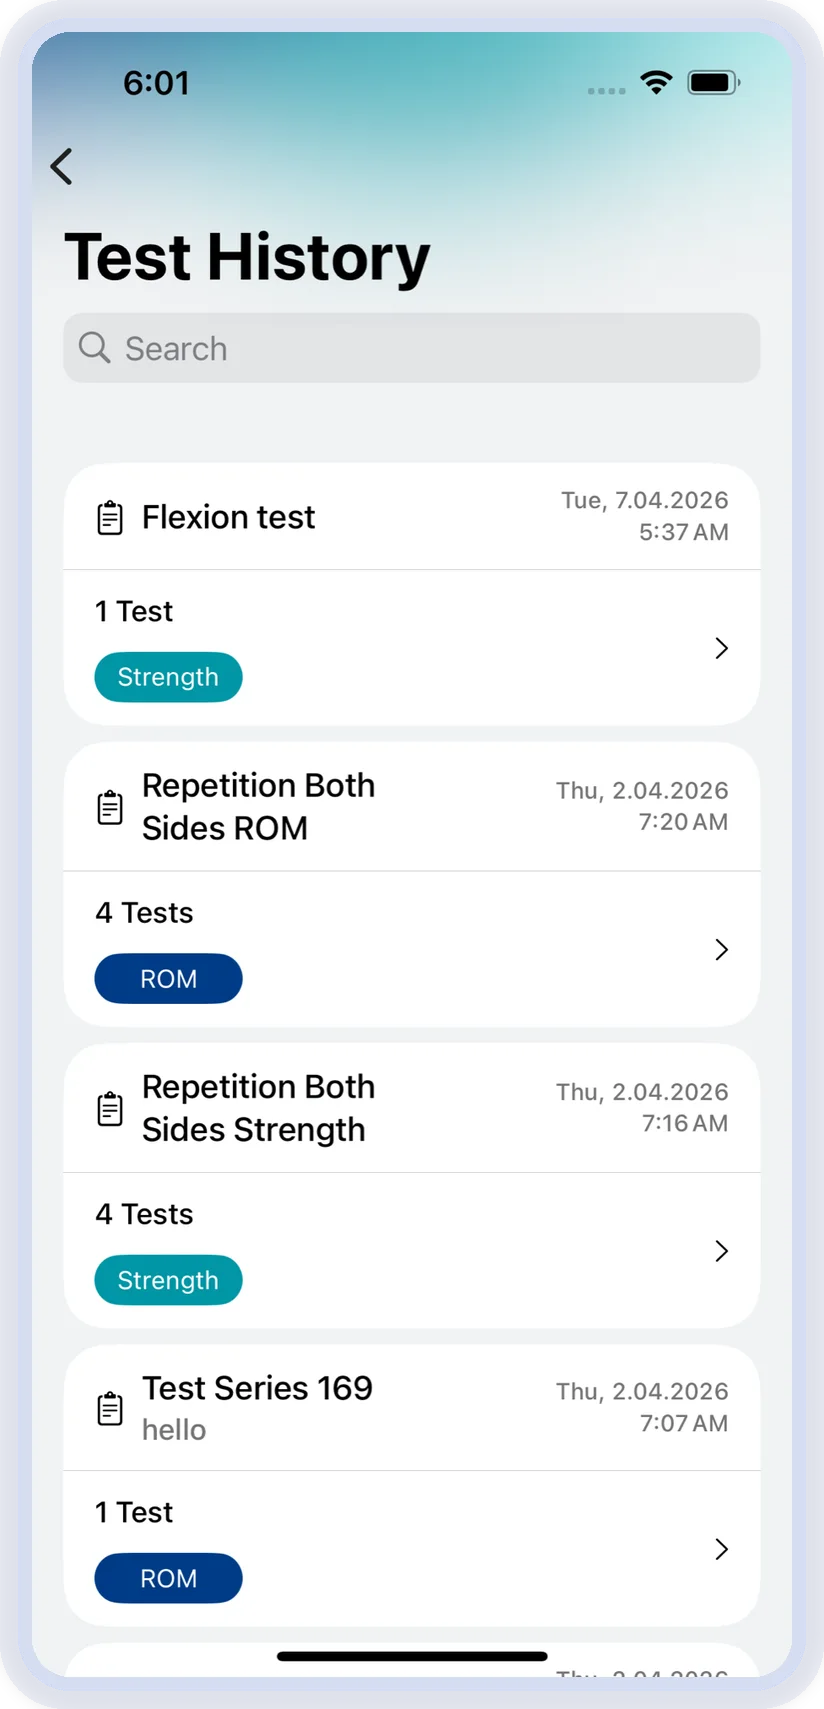Viewport: 824px width, 1709px height.
Task: Tap the search magnifier icon
Action: (94, 348)
